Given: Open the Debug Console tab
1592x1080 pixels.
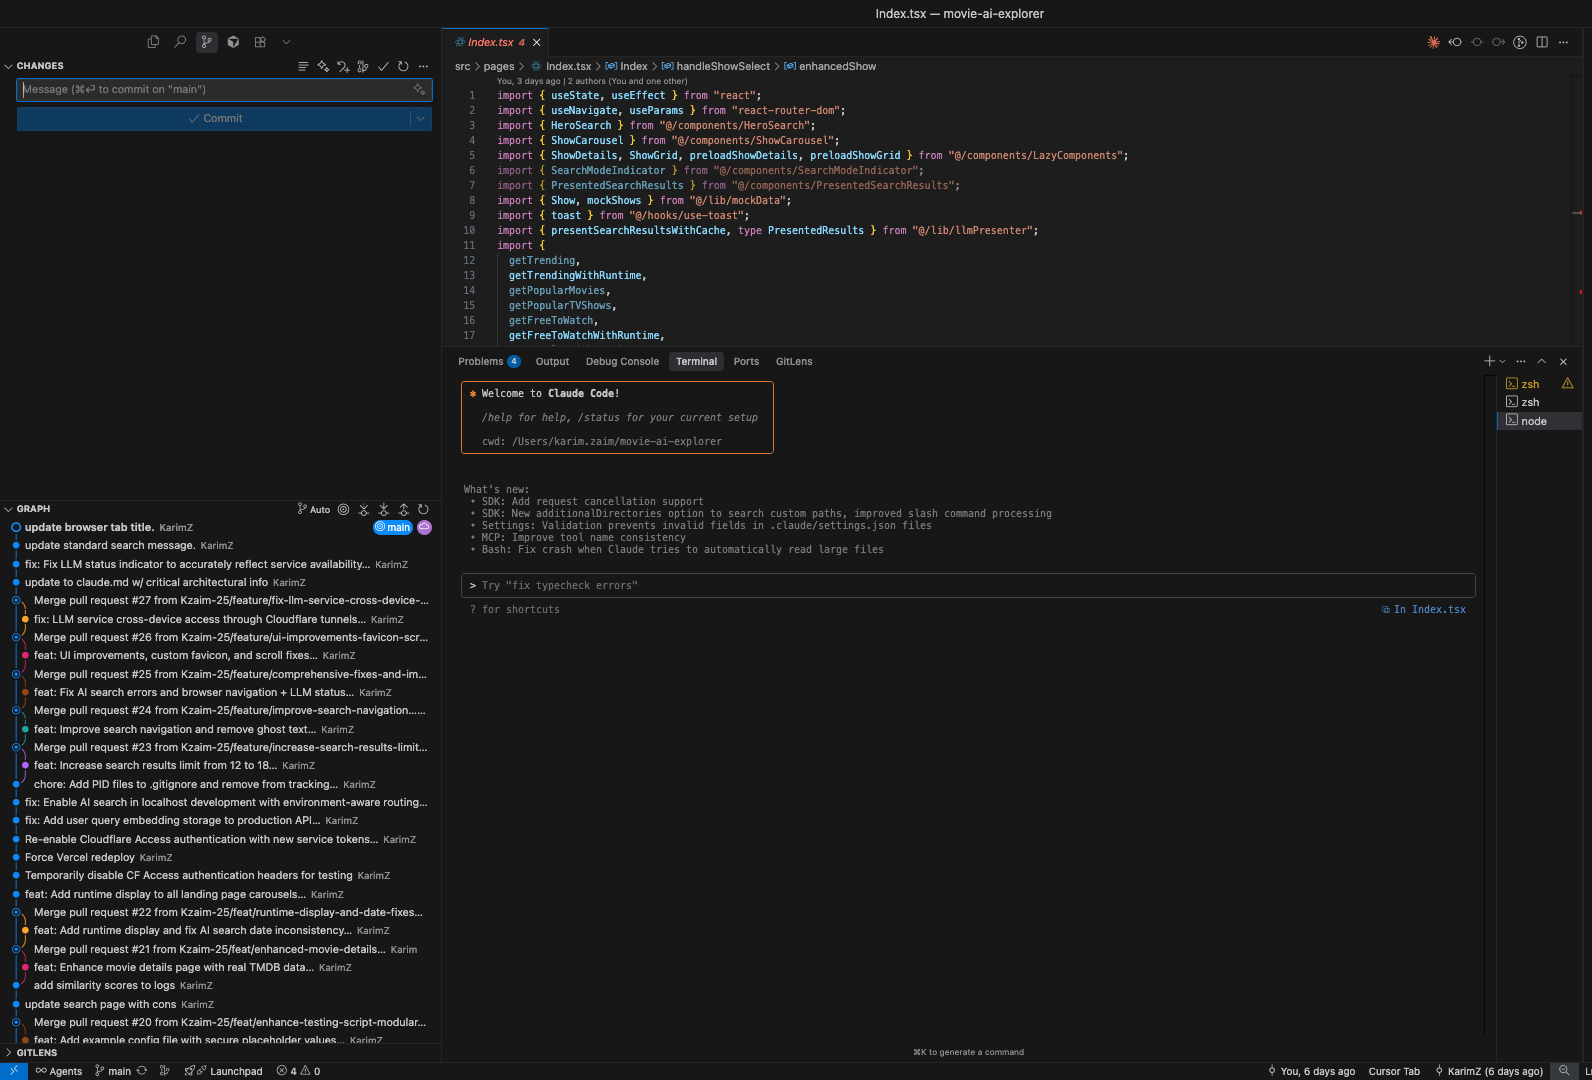Looking at the screenshot, I should point(622,361).
